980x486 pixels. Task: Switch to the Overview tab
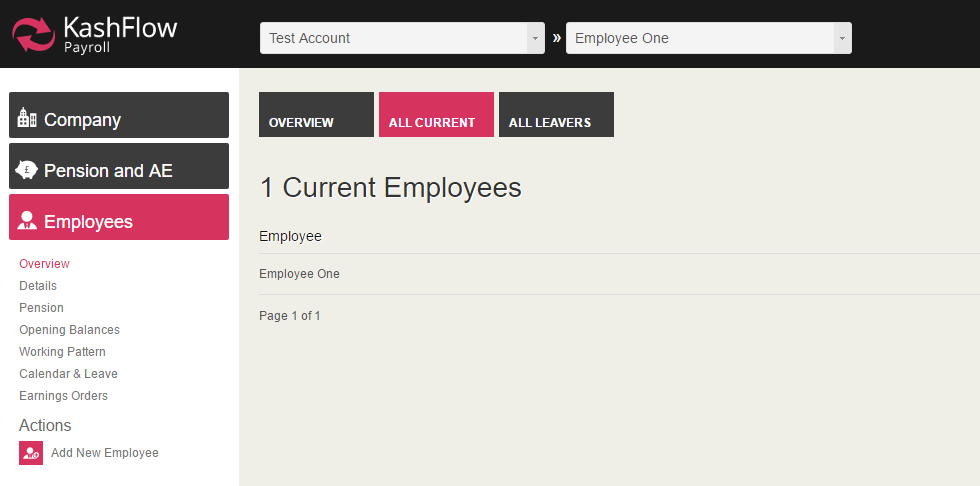[x=316, y=115]
